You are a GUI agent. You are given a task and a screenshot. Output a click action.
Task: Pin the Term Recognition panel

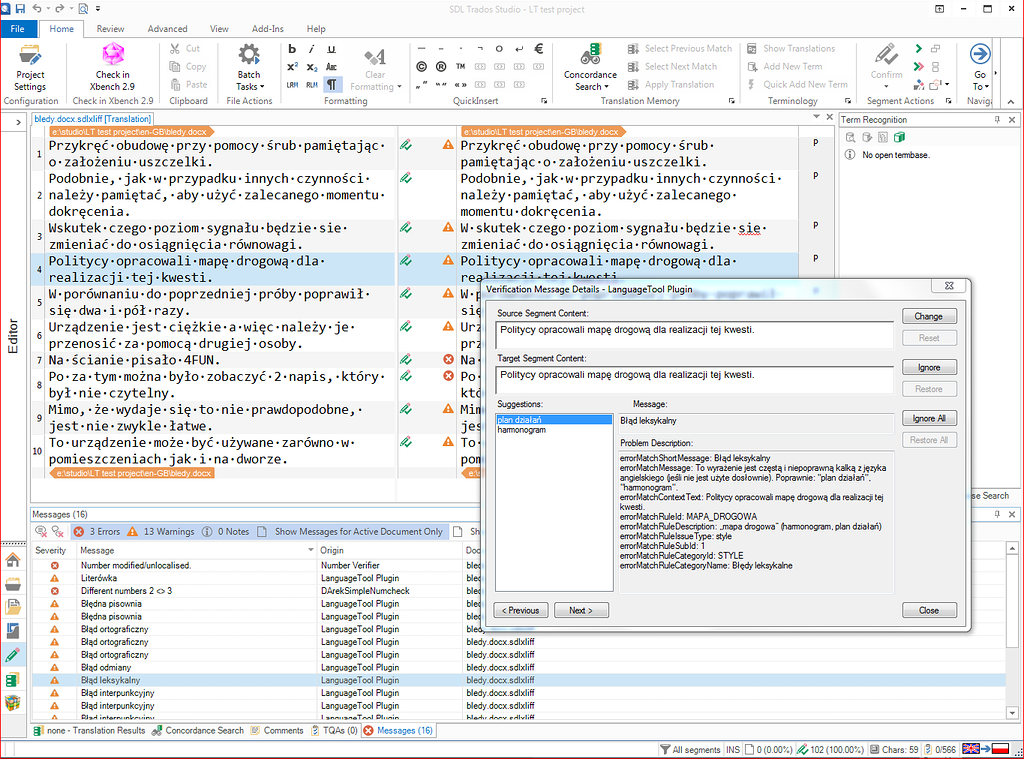point(997,120)
